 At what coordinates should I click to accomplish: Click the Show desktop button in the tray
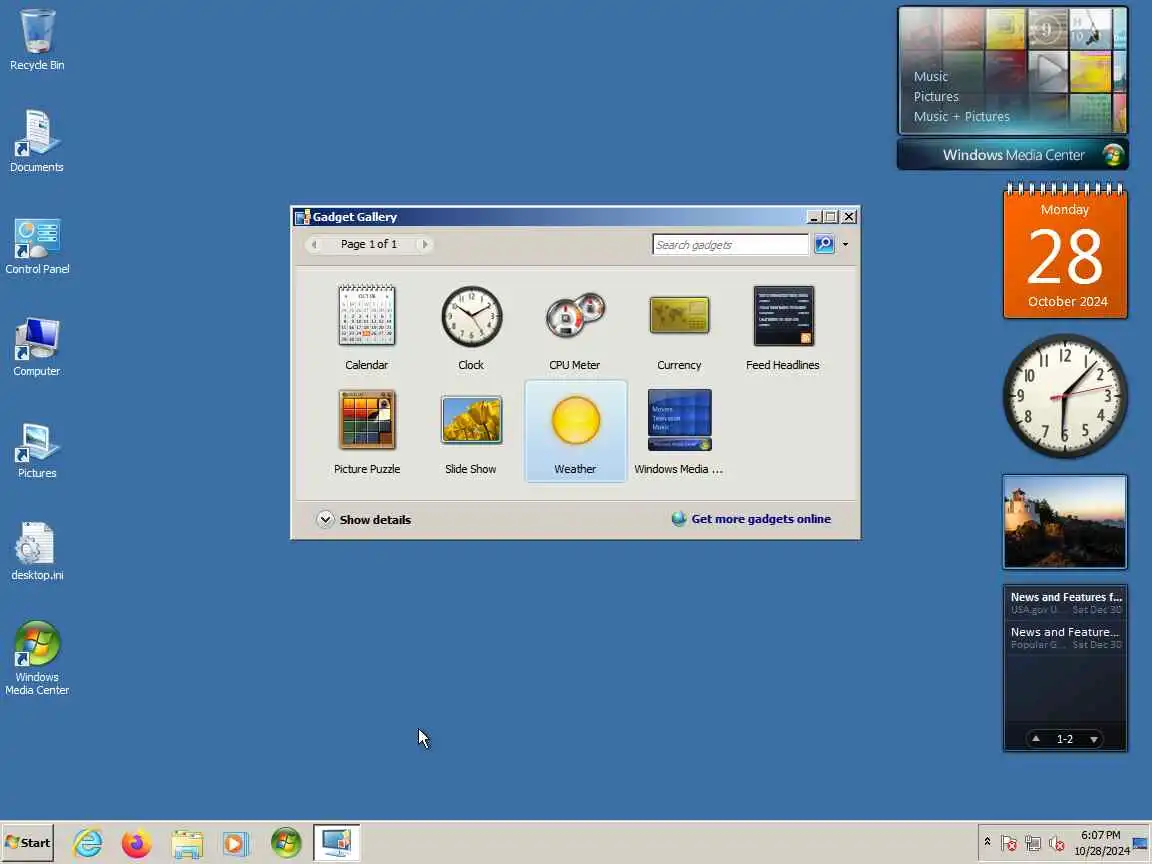coord(1140,843)
